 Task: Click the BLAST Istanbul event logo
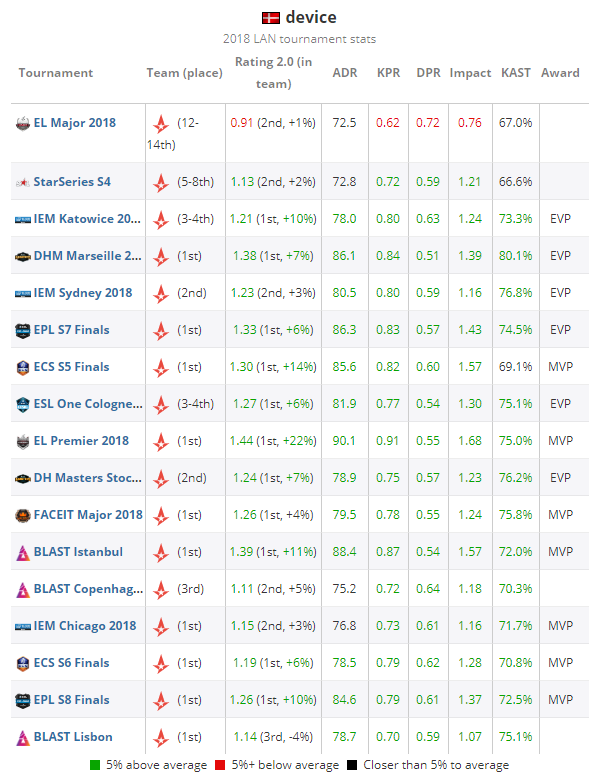pos(23,552)
